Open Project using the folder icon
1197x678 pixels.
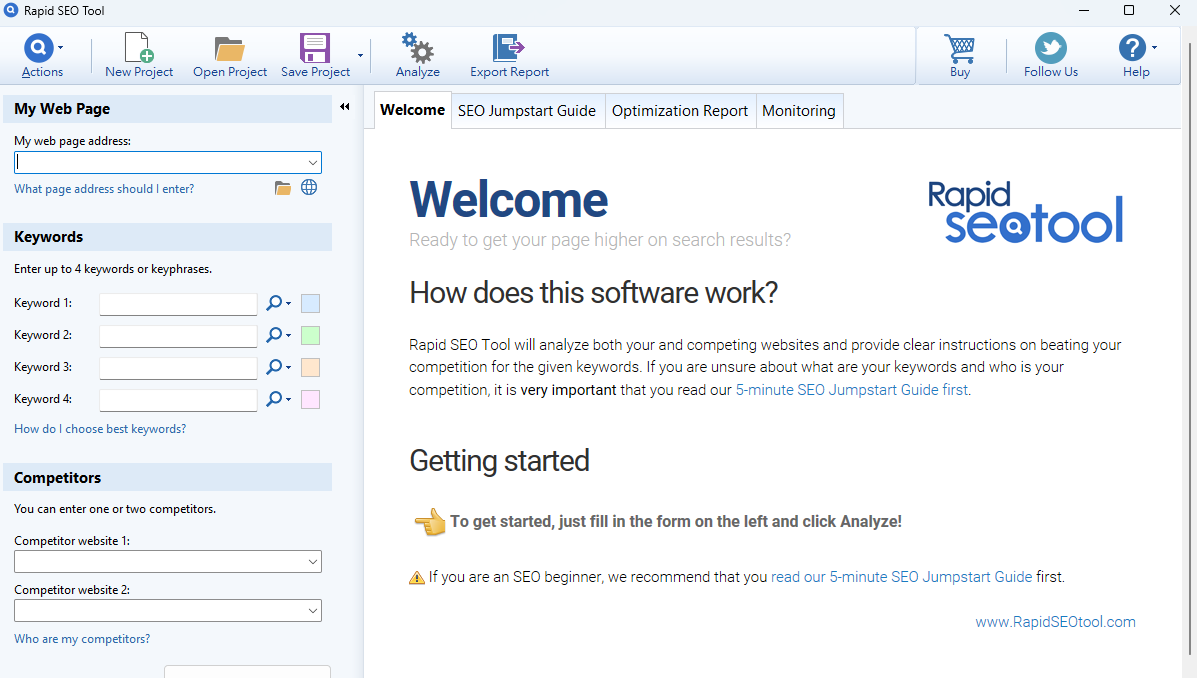[230, 48]
